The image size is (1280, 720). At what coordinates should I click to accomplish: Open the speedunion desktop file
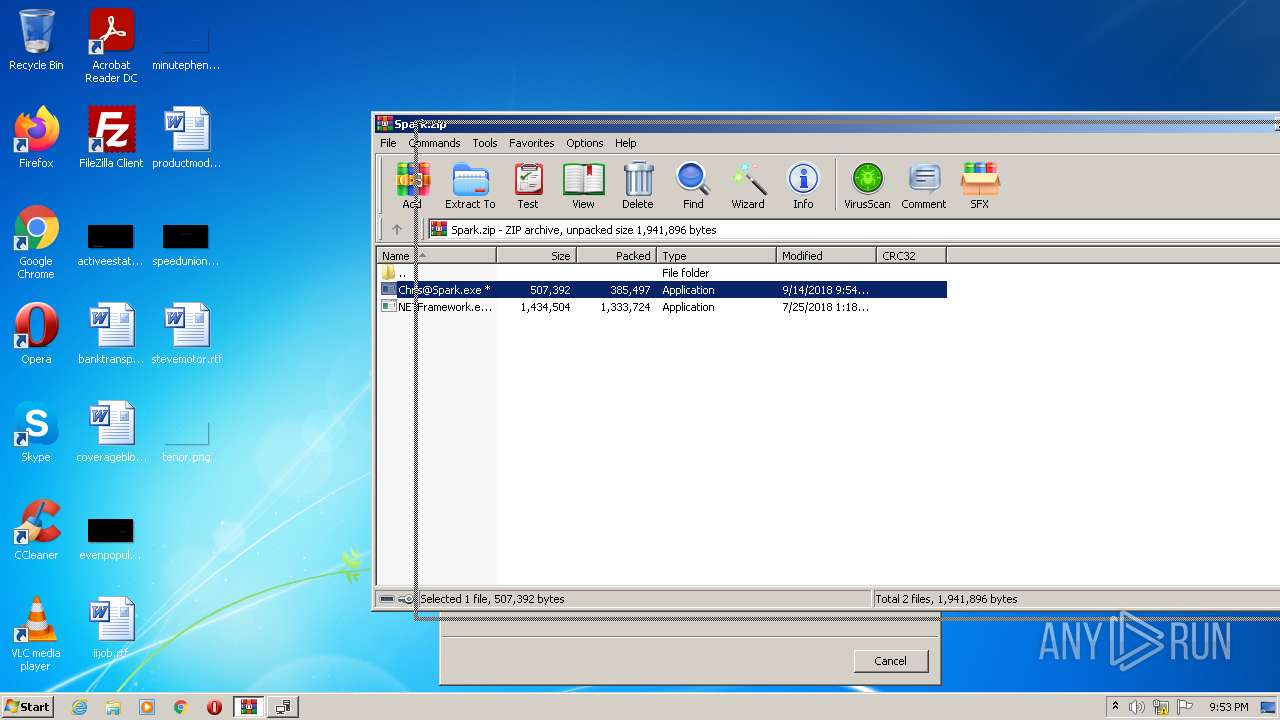coord(186,246)
